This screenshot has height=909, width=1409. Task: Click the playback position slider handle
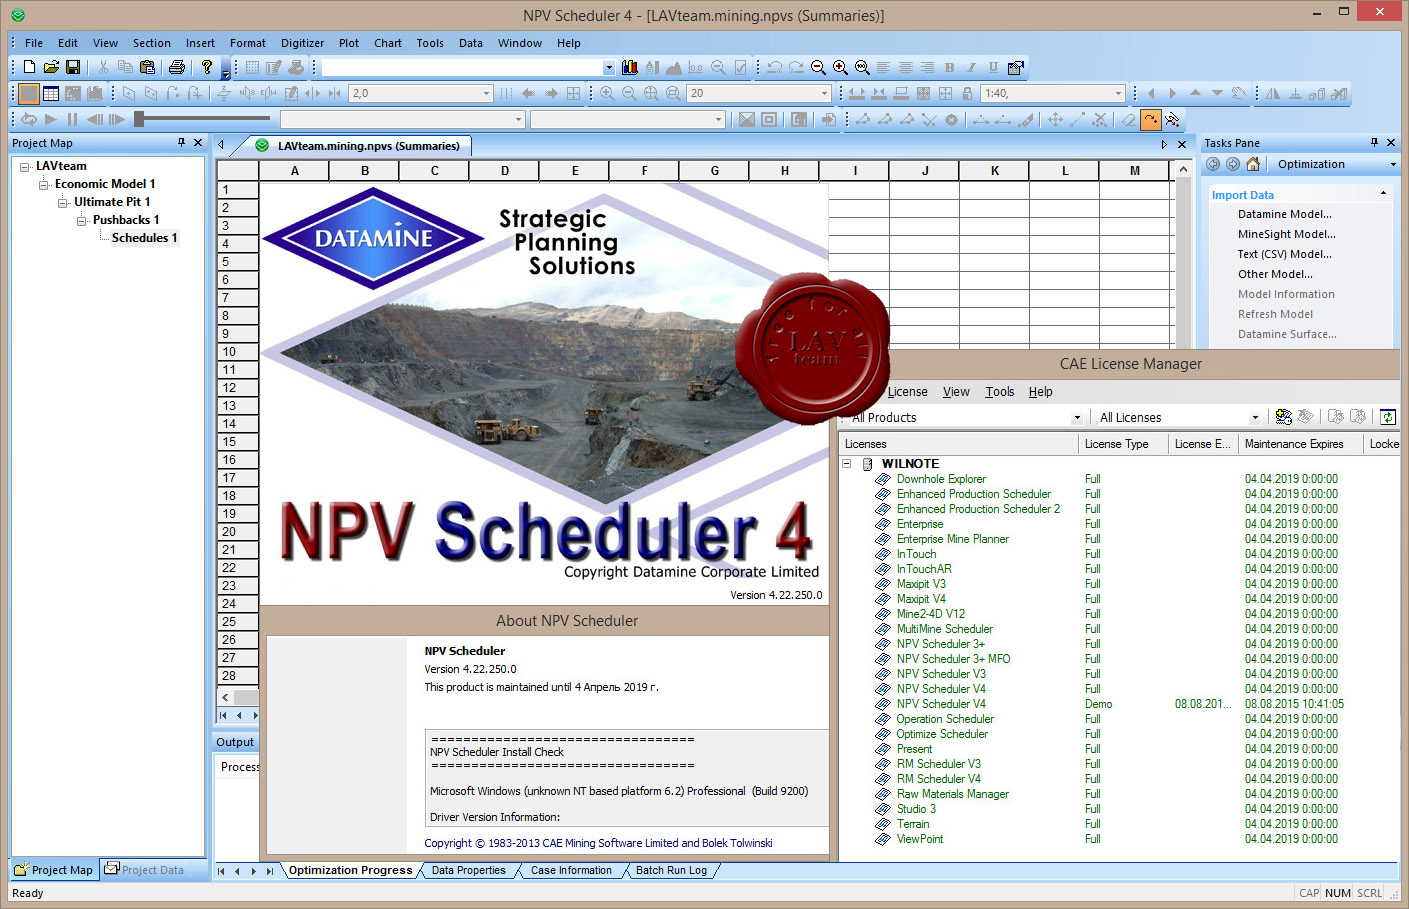pyautogui.click(x=139, y=119)
